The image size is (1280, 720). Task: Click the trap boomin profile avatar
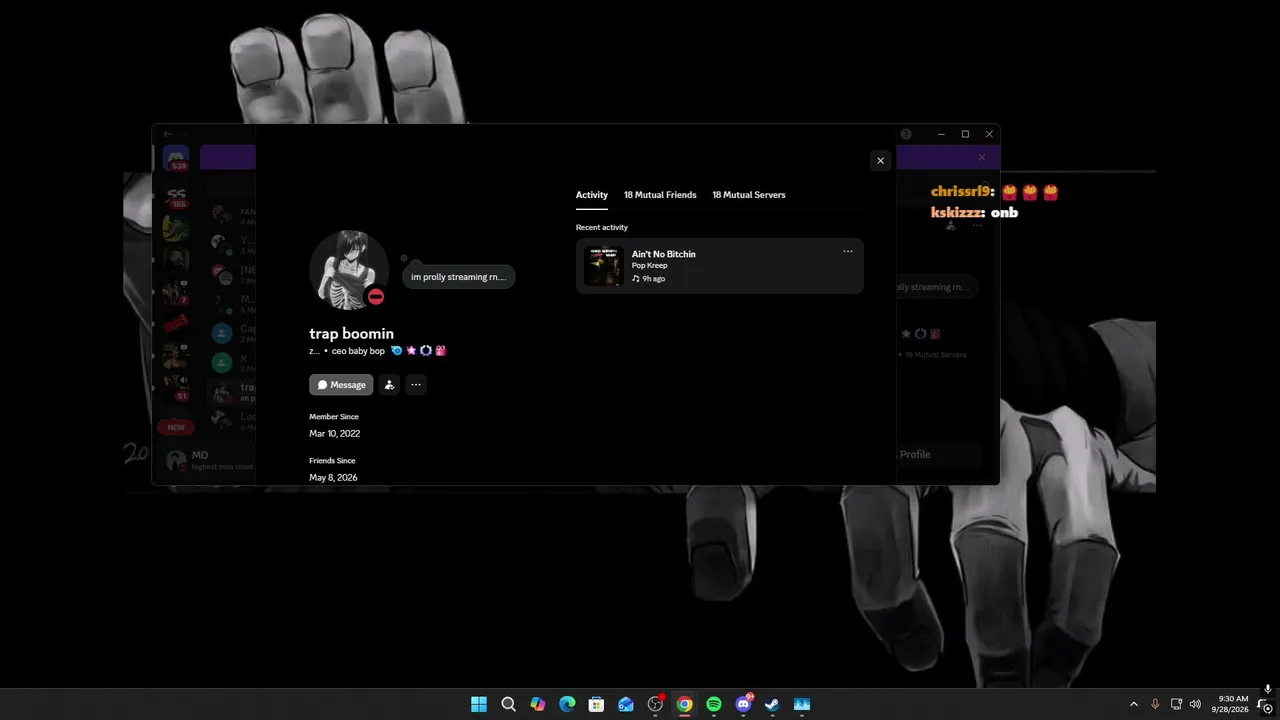(349, 269)
